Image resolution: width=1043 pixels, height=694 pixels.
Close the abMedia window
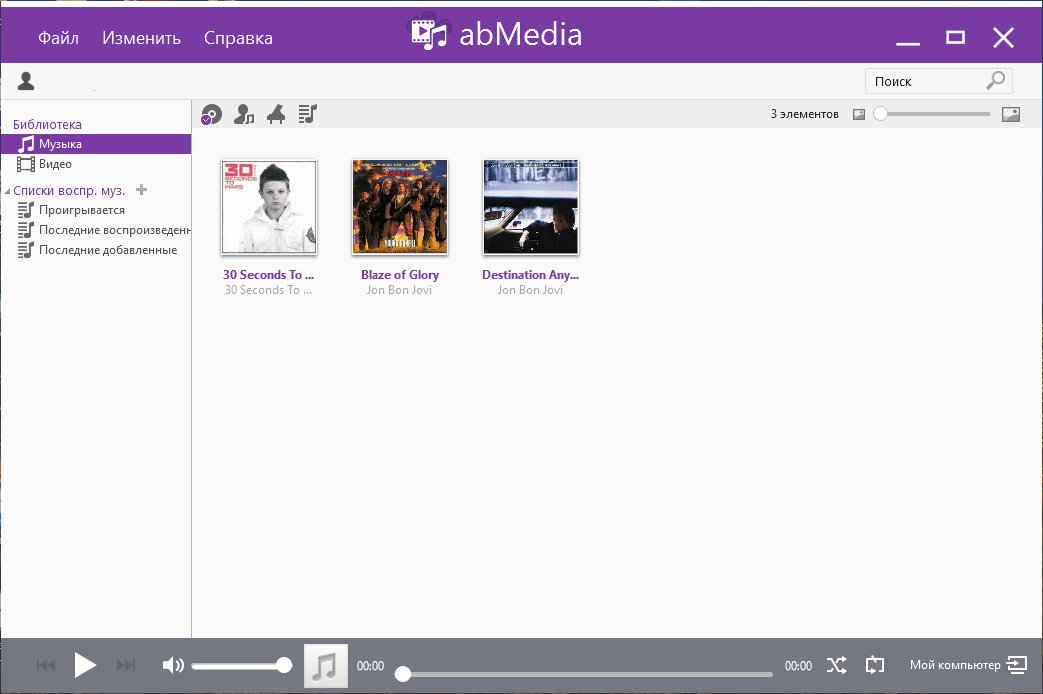tap(1003, 37)
